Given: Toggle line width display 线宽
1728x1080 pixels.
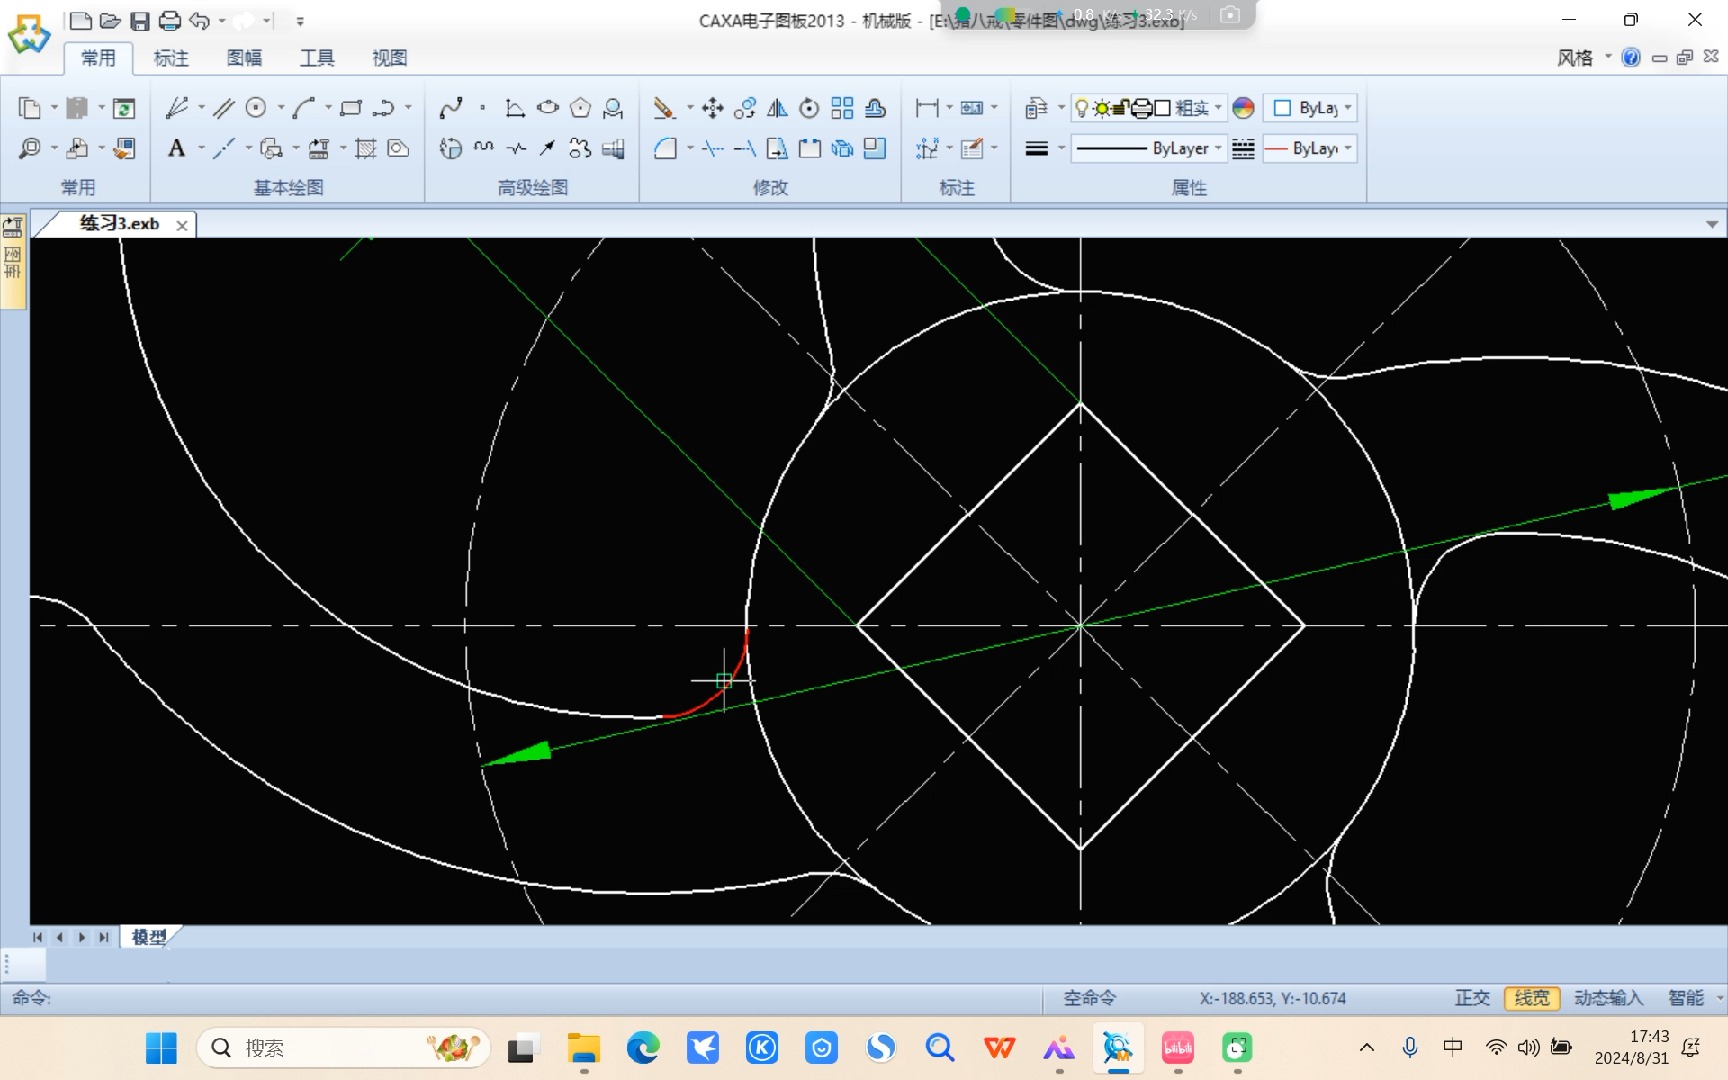Looking at the screenshot, I should coord(1532,998).
